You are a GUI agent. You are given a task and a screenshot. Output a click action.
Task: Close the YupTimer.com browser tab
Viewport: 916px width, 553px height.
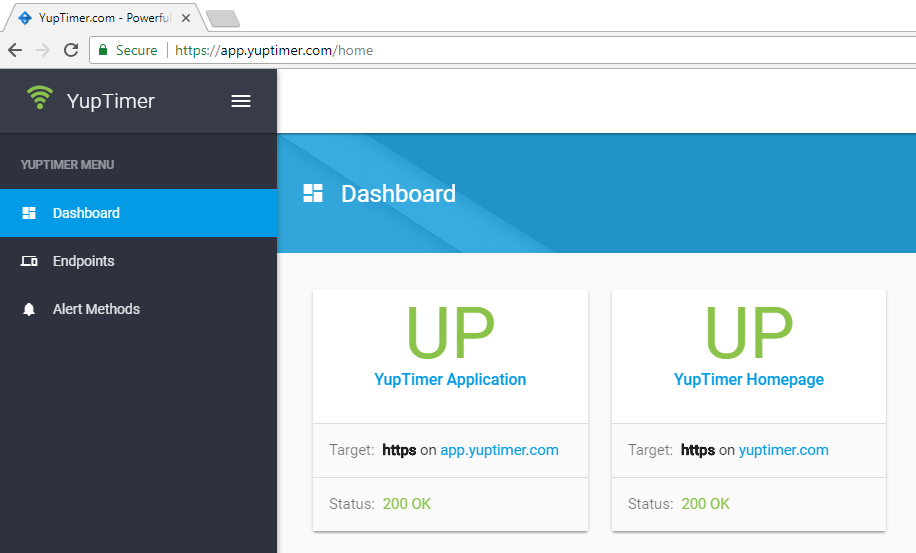(x=186, y=18)
